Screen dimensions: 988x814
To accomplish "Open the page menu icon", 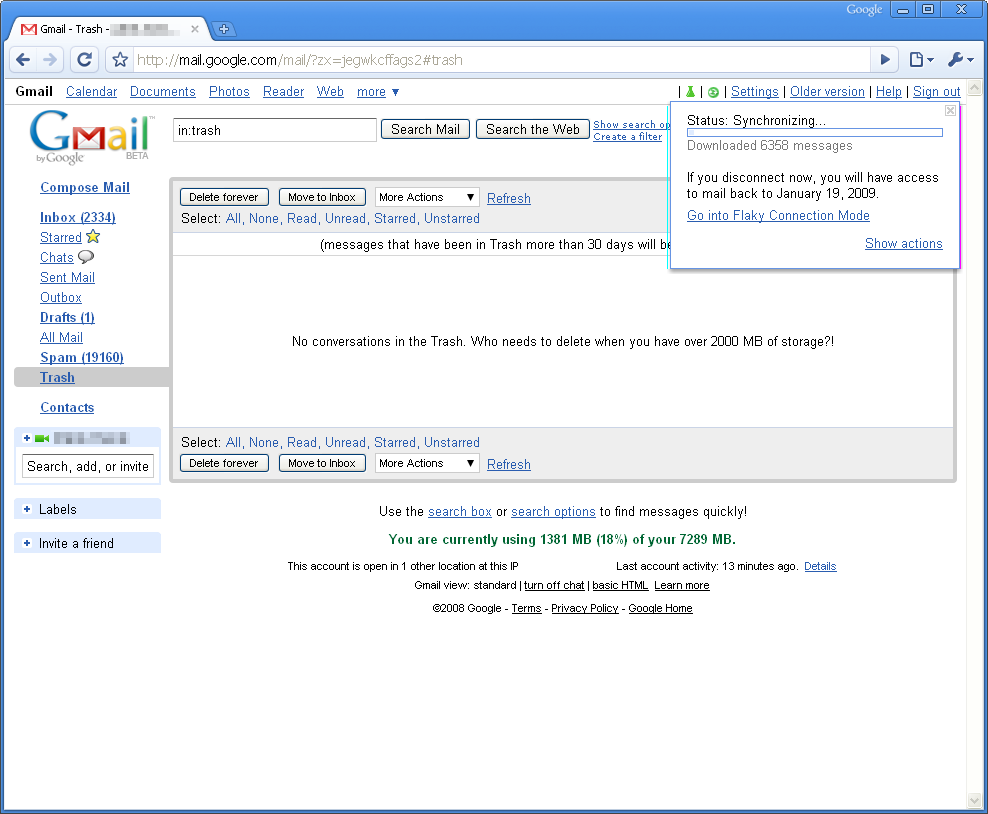I will pos(921,60).
